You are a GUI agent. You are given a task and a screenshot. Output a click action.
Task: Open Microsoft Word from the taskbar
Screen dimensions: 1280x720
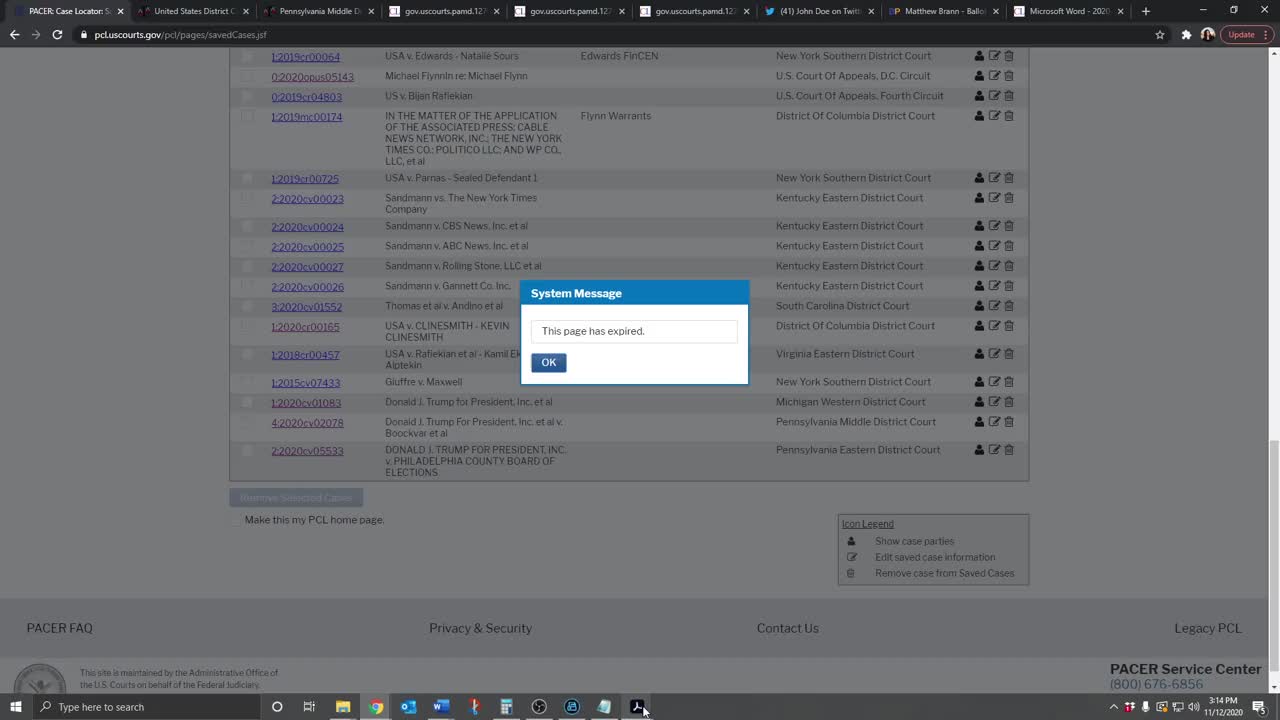point(441,707)
